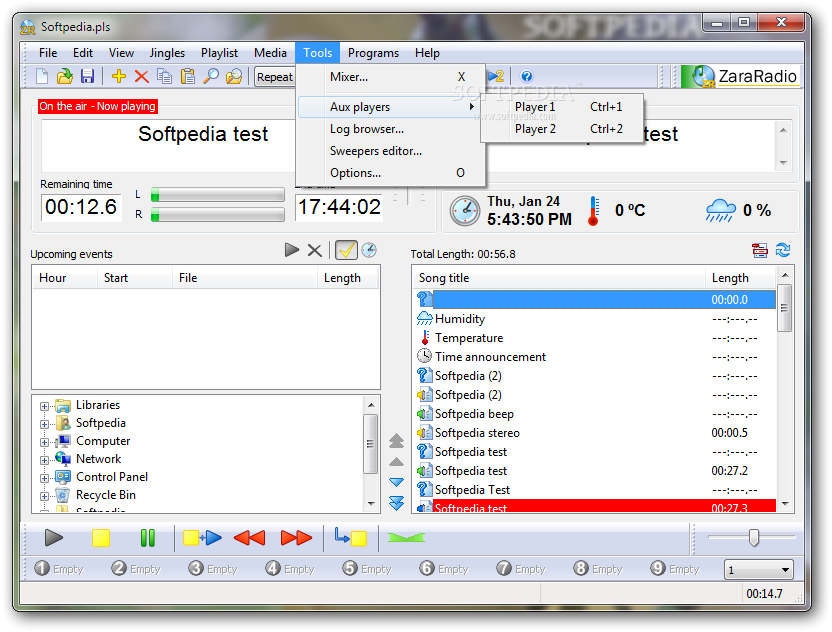Adjust the volume slider thumb
The width and height of the screenshot is (832, 632).
coord(753,538)
